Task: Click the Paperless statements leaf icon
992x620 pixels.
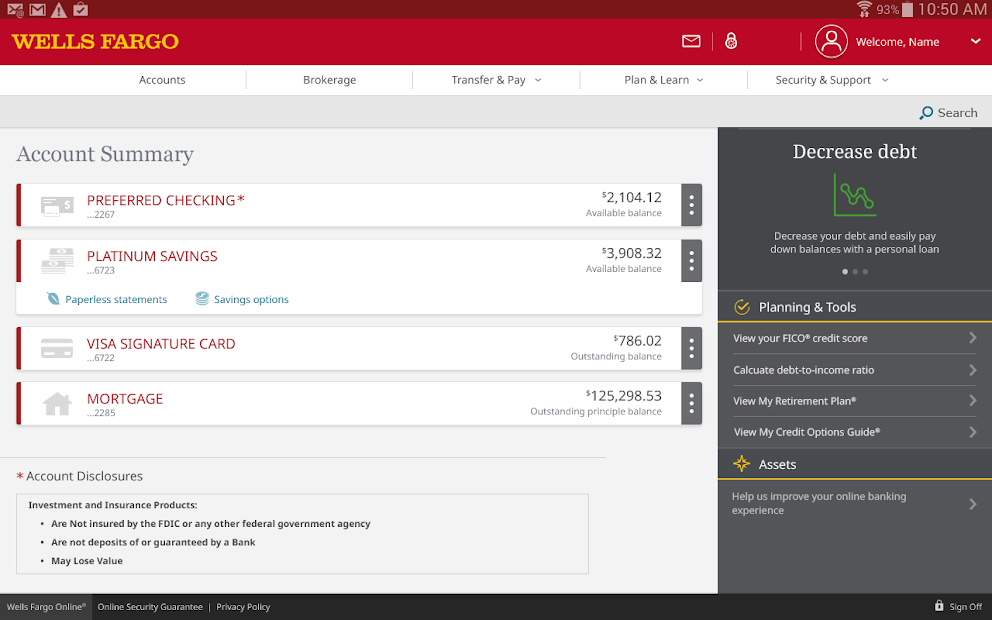Action: [53, 299]
